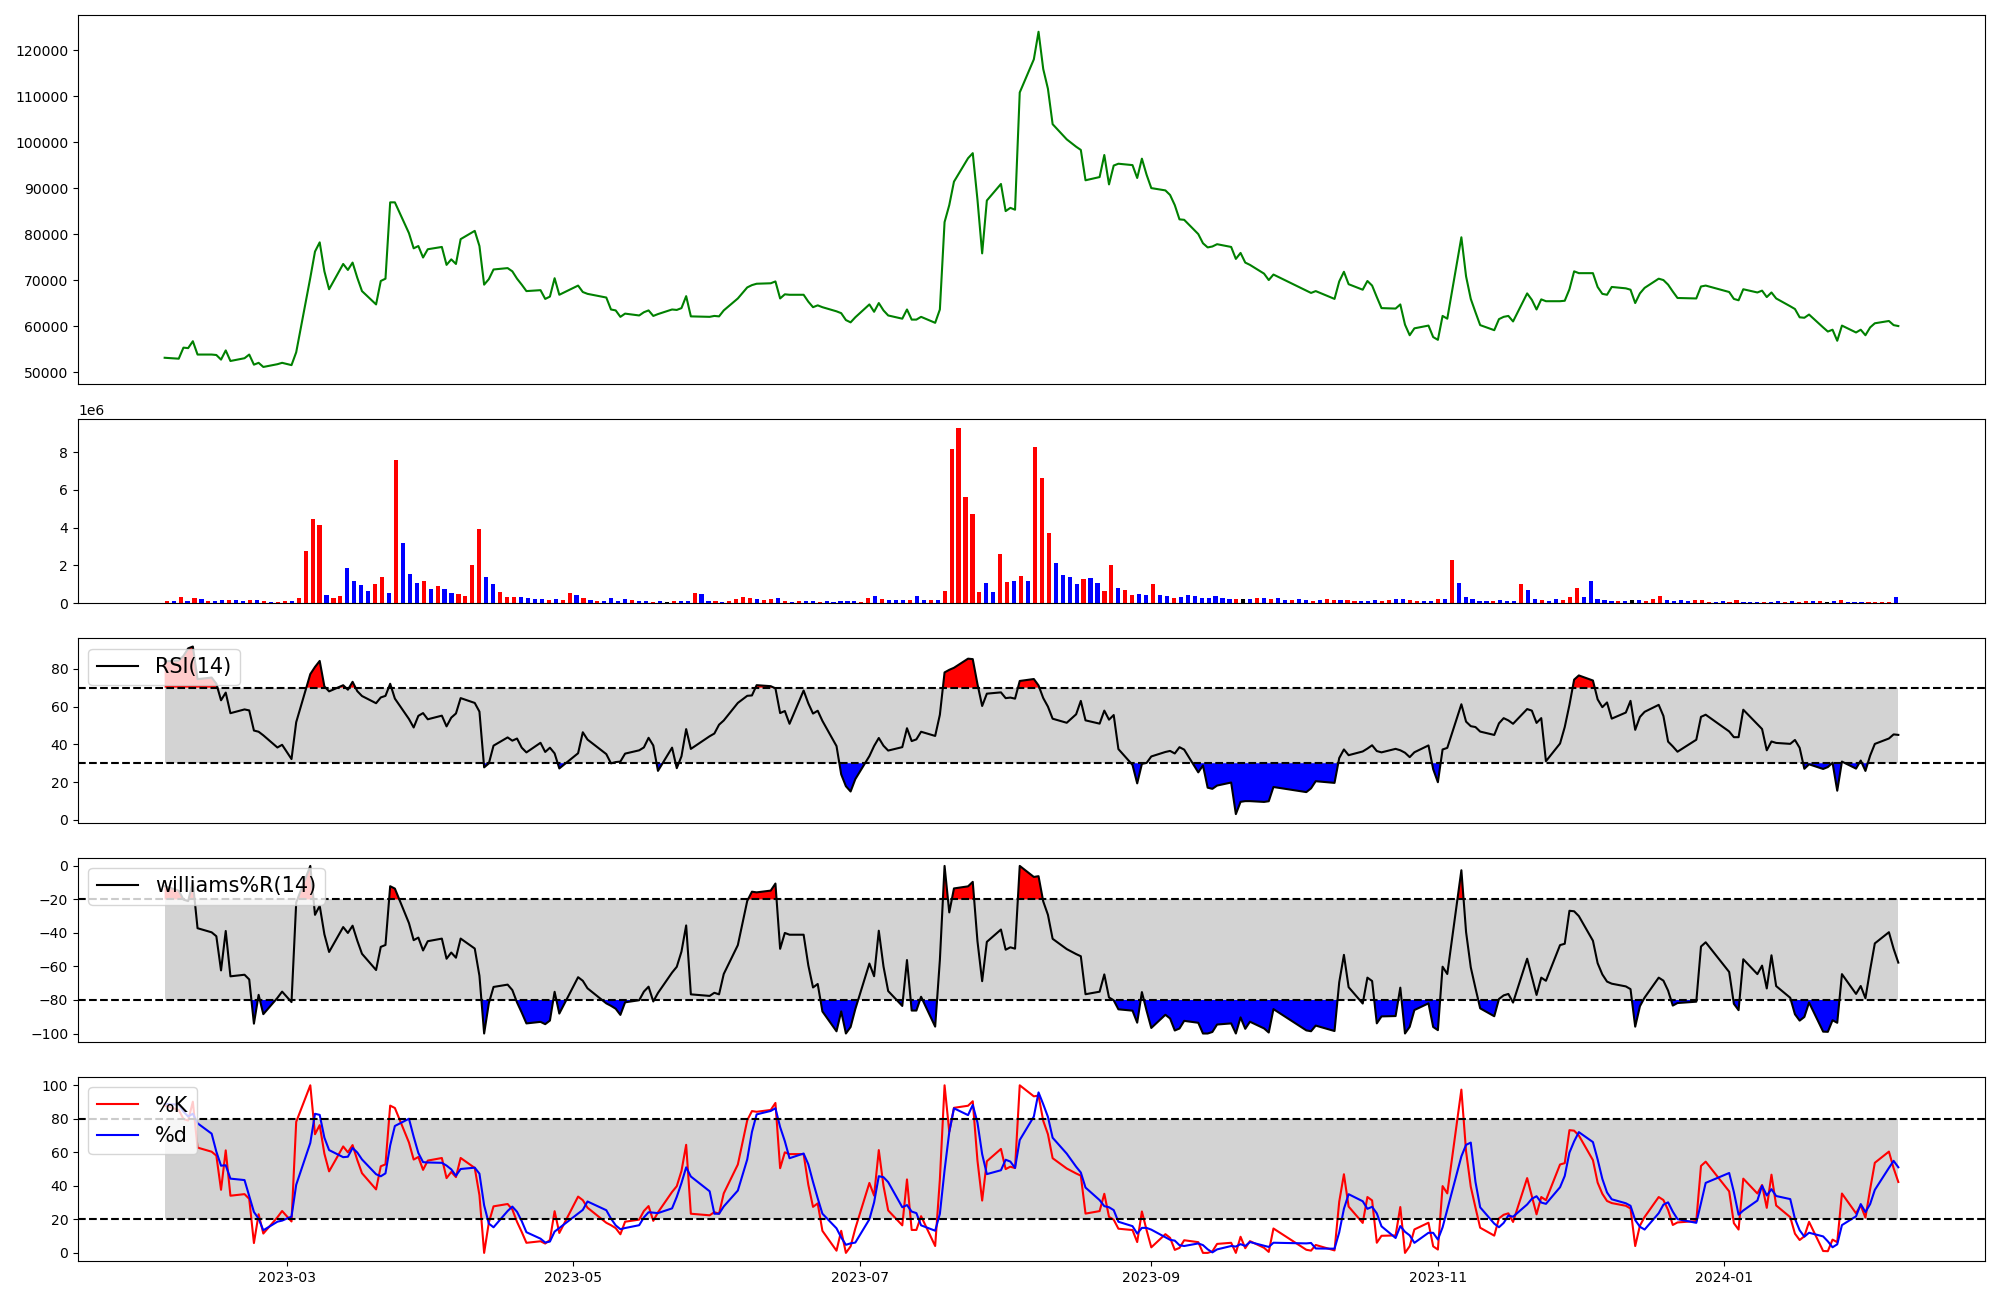
Task: Click the highest peak of the green price line
Action: tap(1038, 32)
